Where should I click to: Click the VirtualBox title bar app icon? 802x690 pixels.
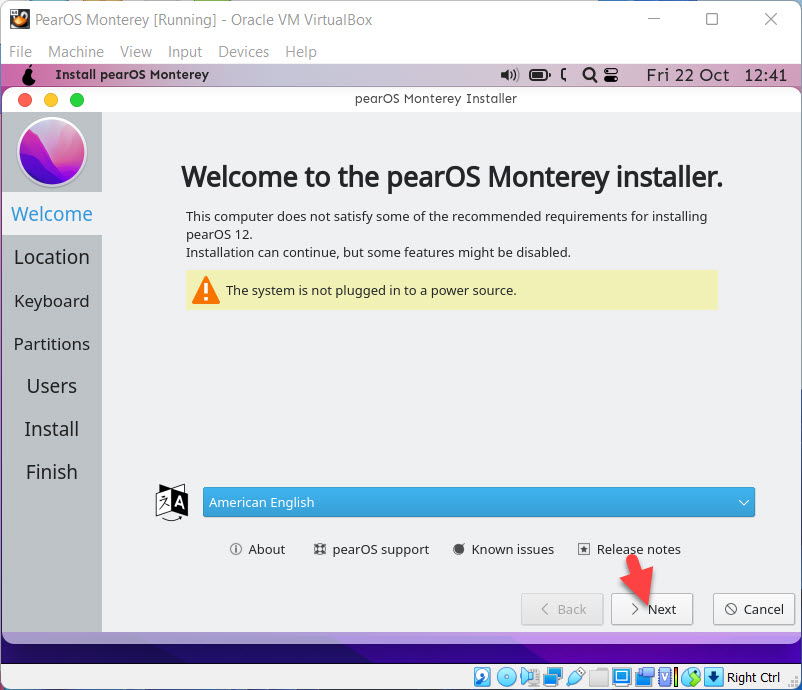(19, 19)
